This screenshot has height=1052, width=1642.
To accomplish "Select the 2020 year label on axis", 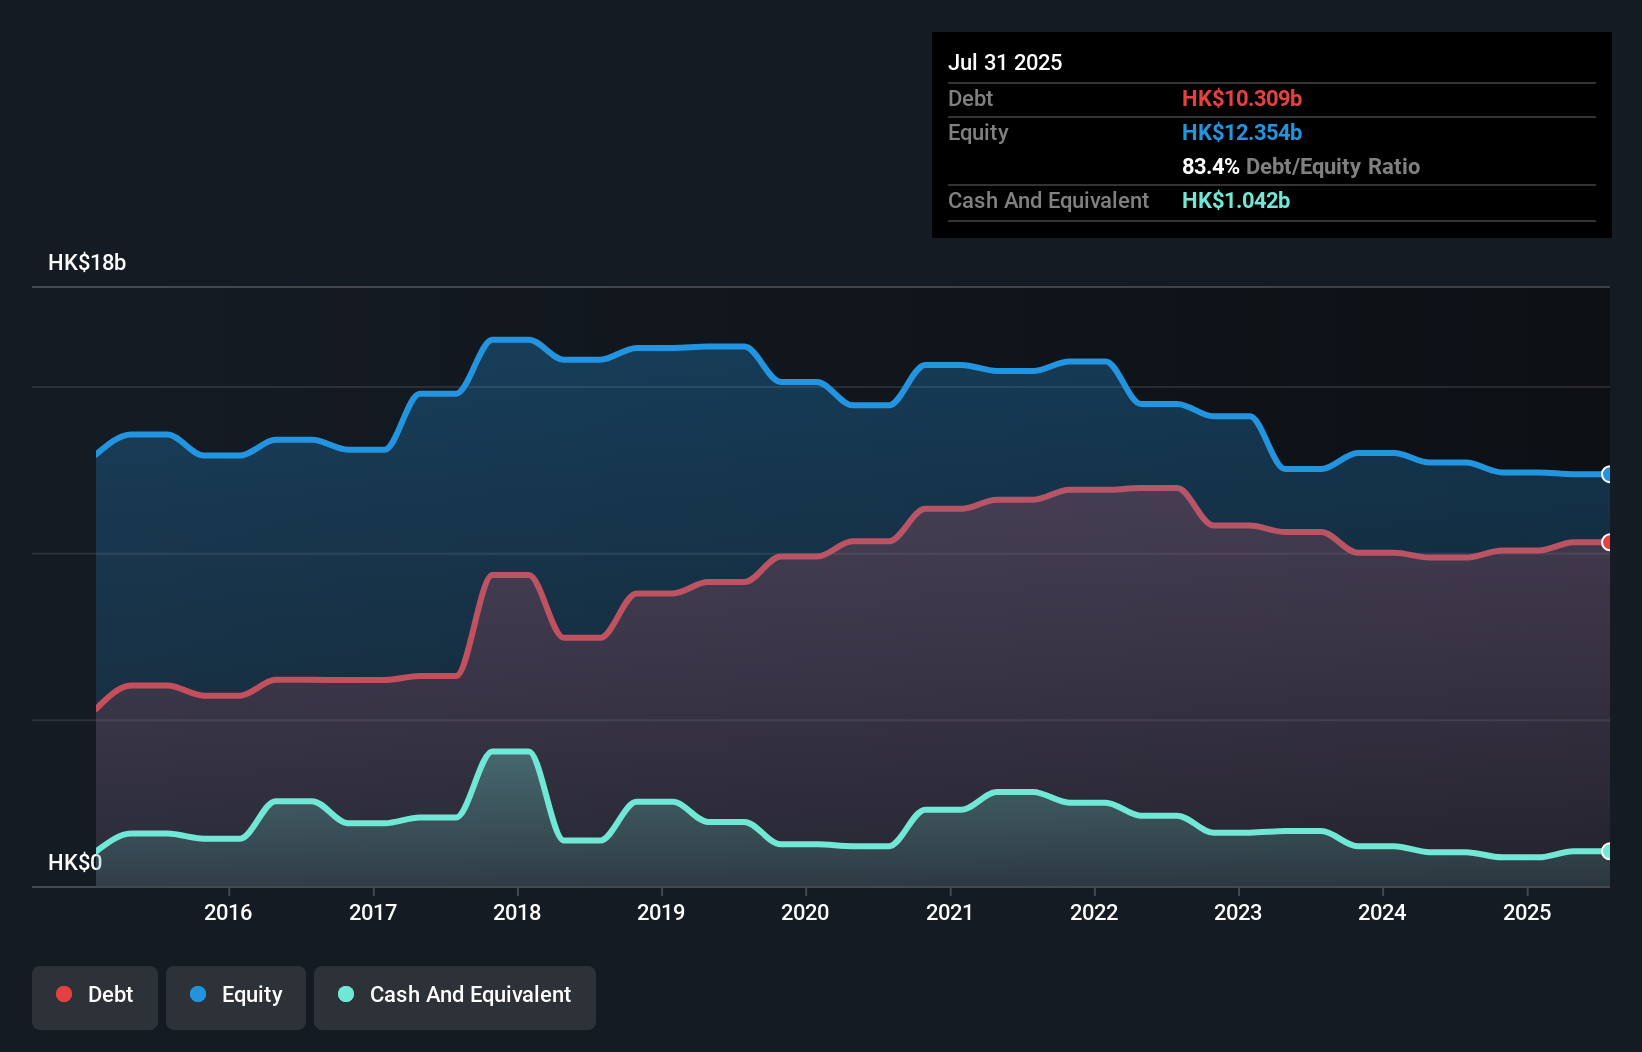I will click(806, 912).
